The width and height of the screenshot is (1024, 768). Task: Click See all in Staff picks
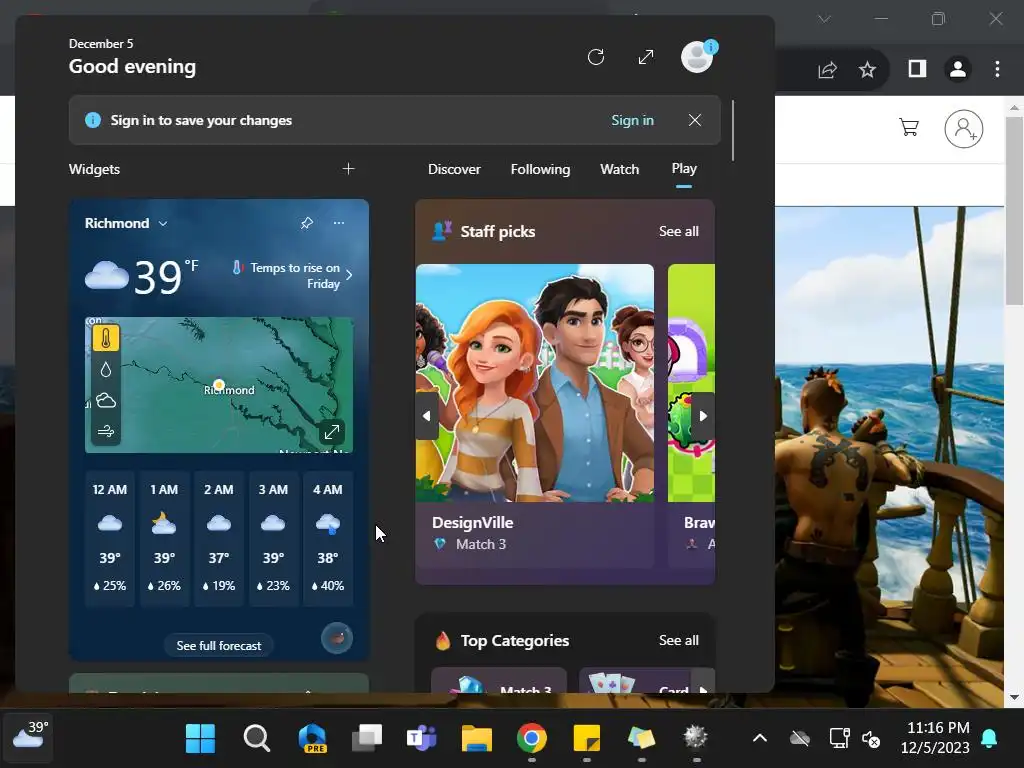(x=679, y=231)
